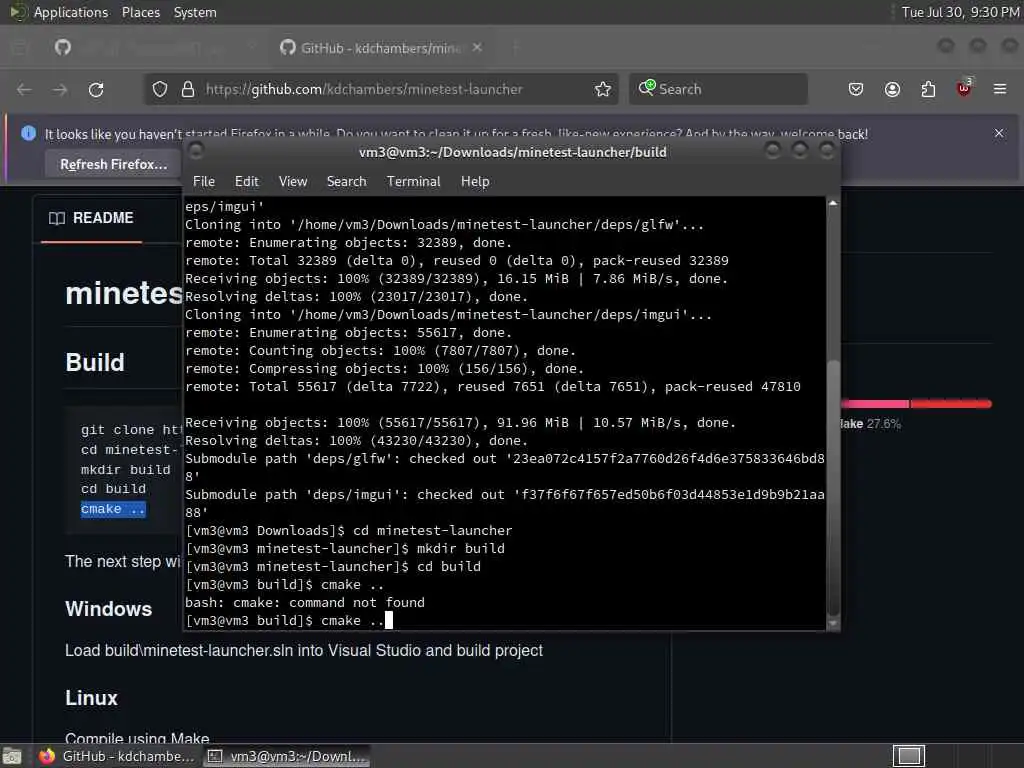This screenshot has width=1024, height=768.
Task: Click the README book icon
Action: coord(57,218)
